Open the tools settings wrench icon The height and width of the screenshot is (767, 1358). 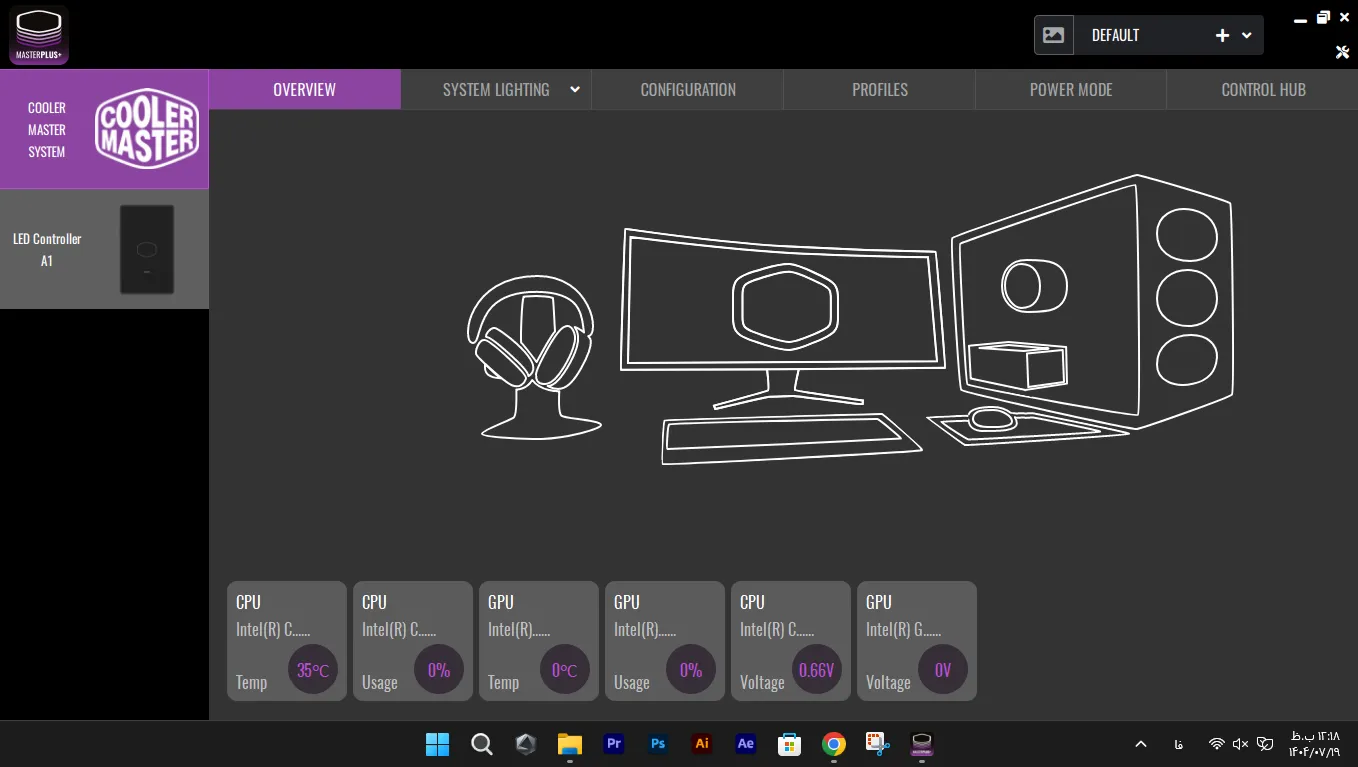click(1342, 52)
